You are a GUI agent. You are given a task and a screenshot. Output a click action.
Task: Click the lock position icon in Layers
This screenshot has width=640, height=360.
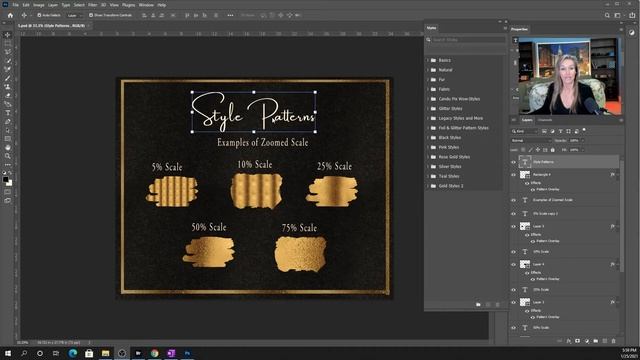(x=538, y=150)
